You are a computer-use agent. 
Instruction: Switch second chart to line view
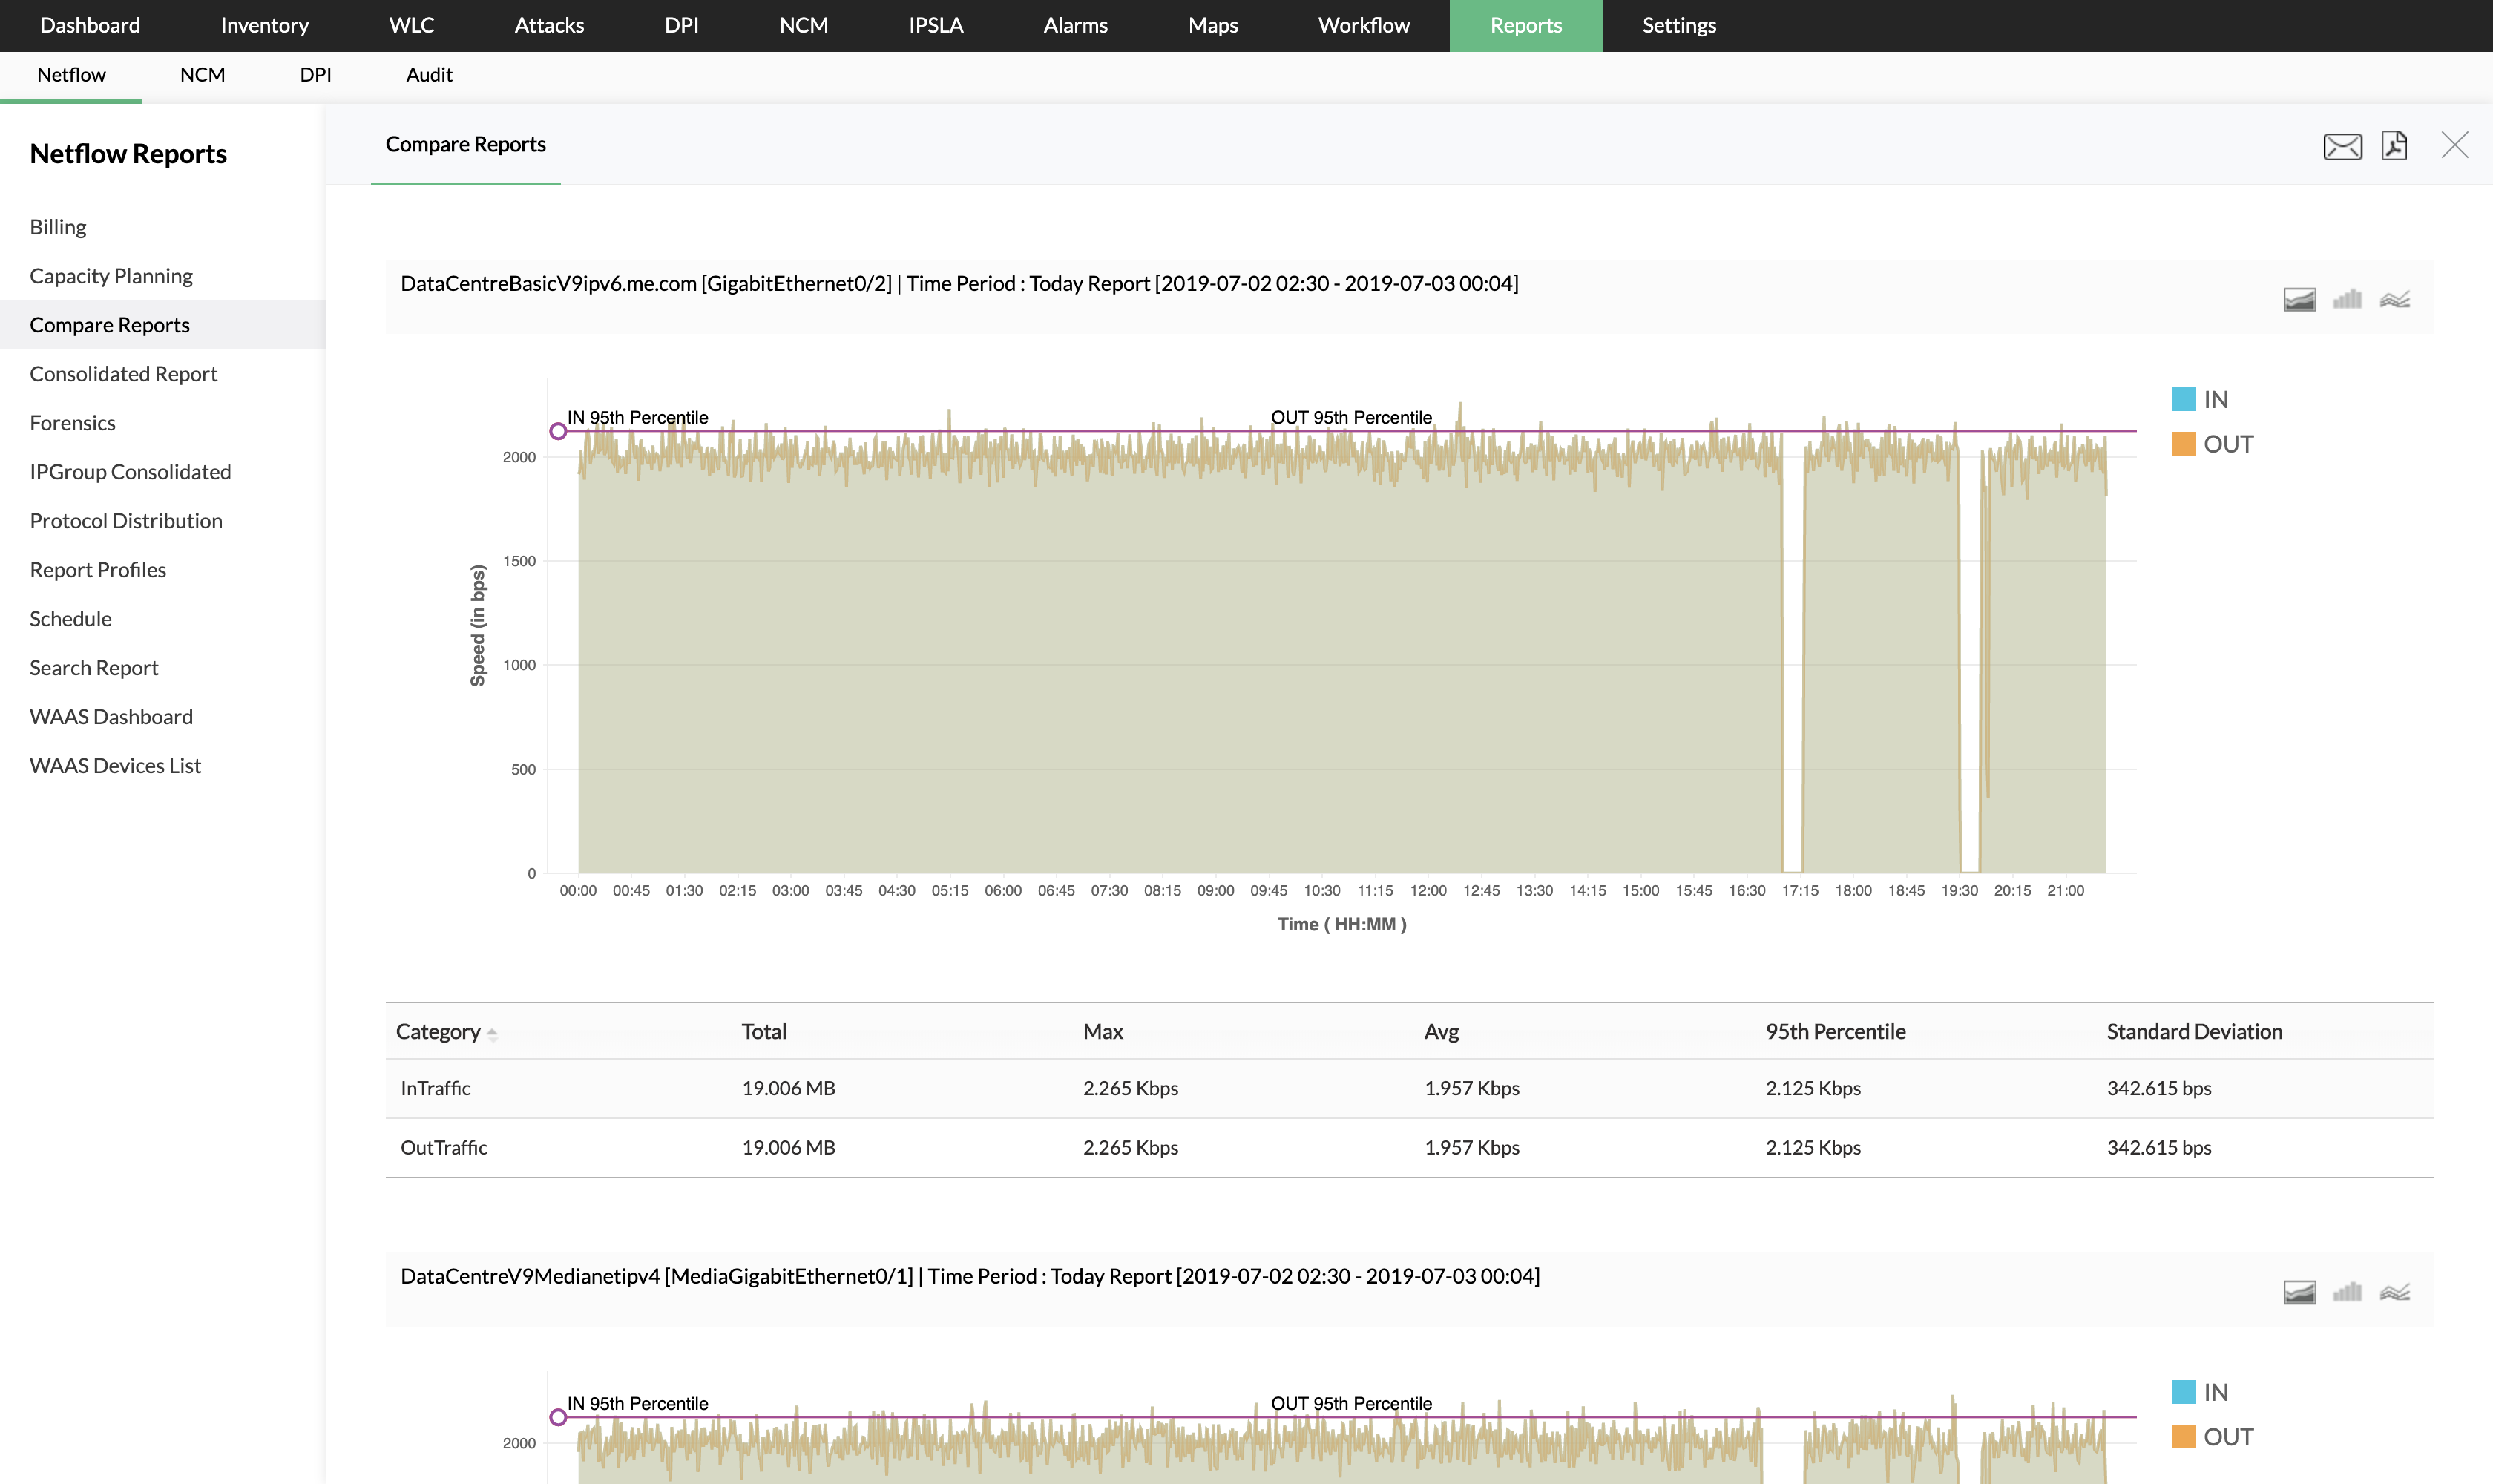2394,1292
